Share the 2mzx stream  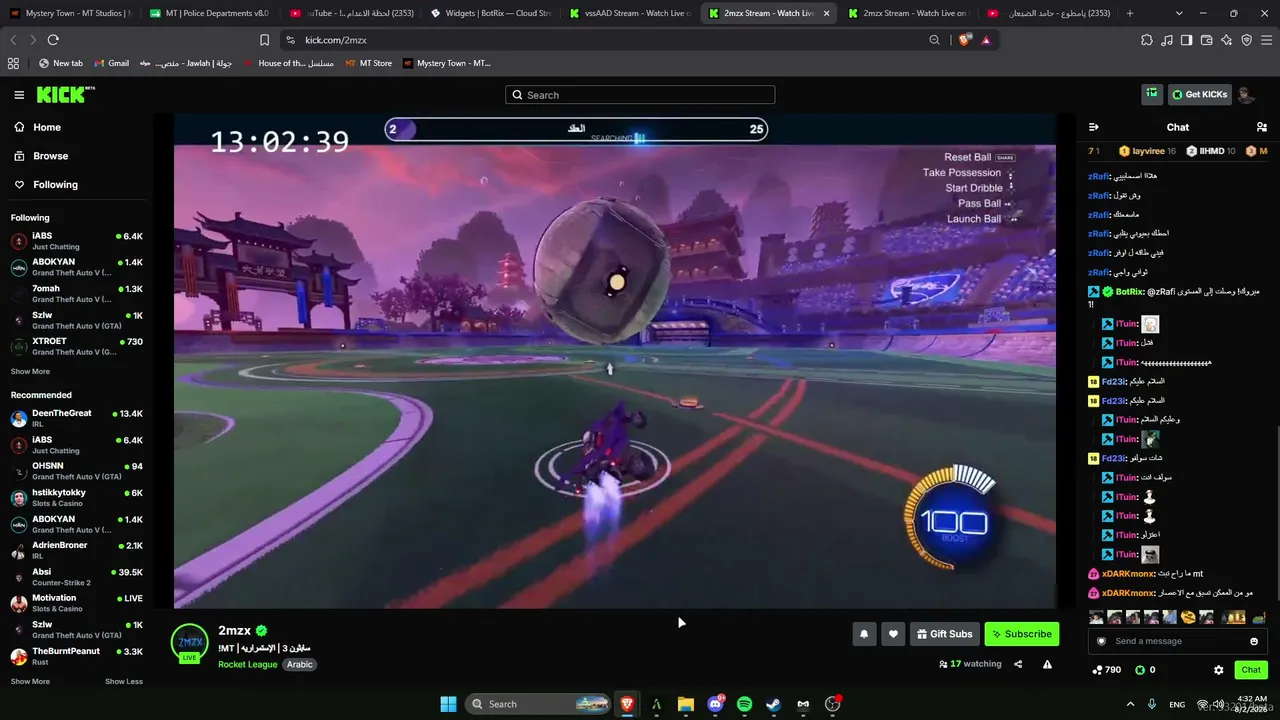(x=1018, y=664)
